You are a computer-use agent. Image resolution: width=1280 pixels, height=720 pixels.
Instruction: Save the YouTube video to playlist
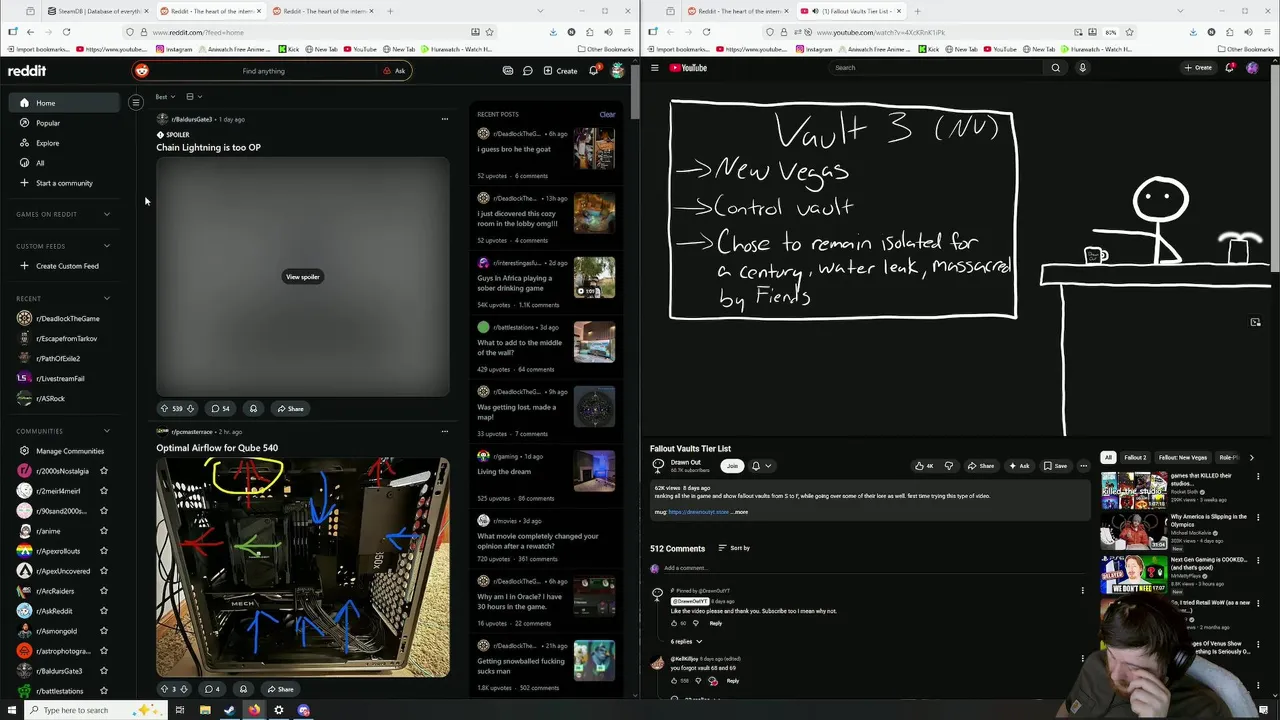coord(1055,466)
